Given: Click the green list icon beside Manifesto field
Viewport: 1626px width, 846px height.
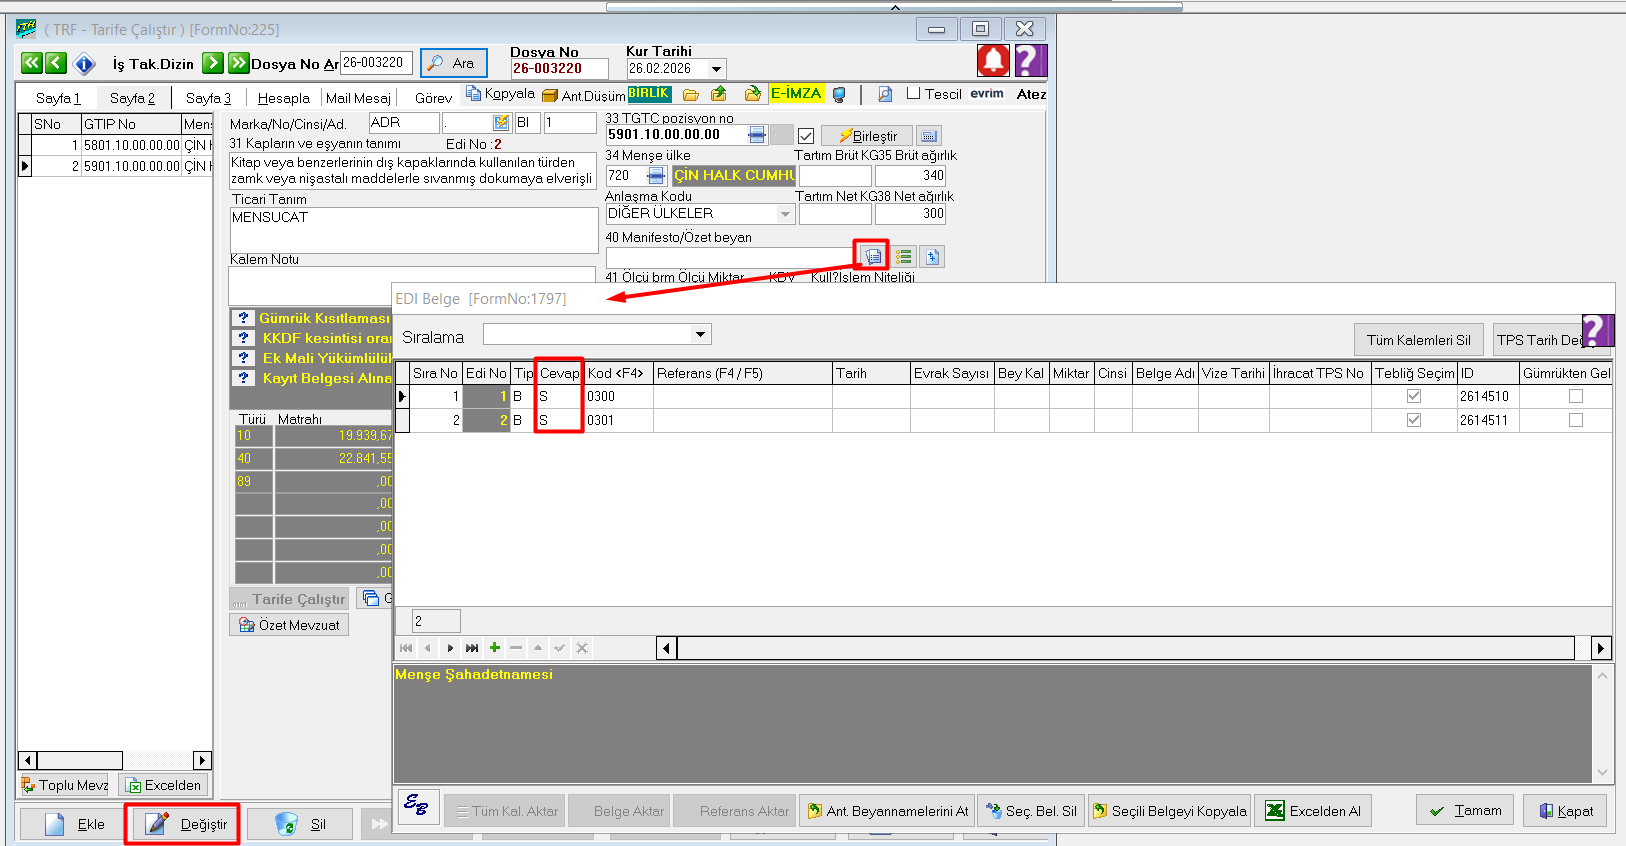Looking at the screenshot, I should 904,257.
